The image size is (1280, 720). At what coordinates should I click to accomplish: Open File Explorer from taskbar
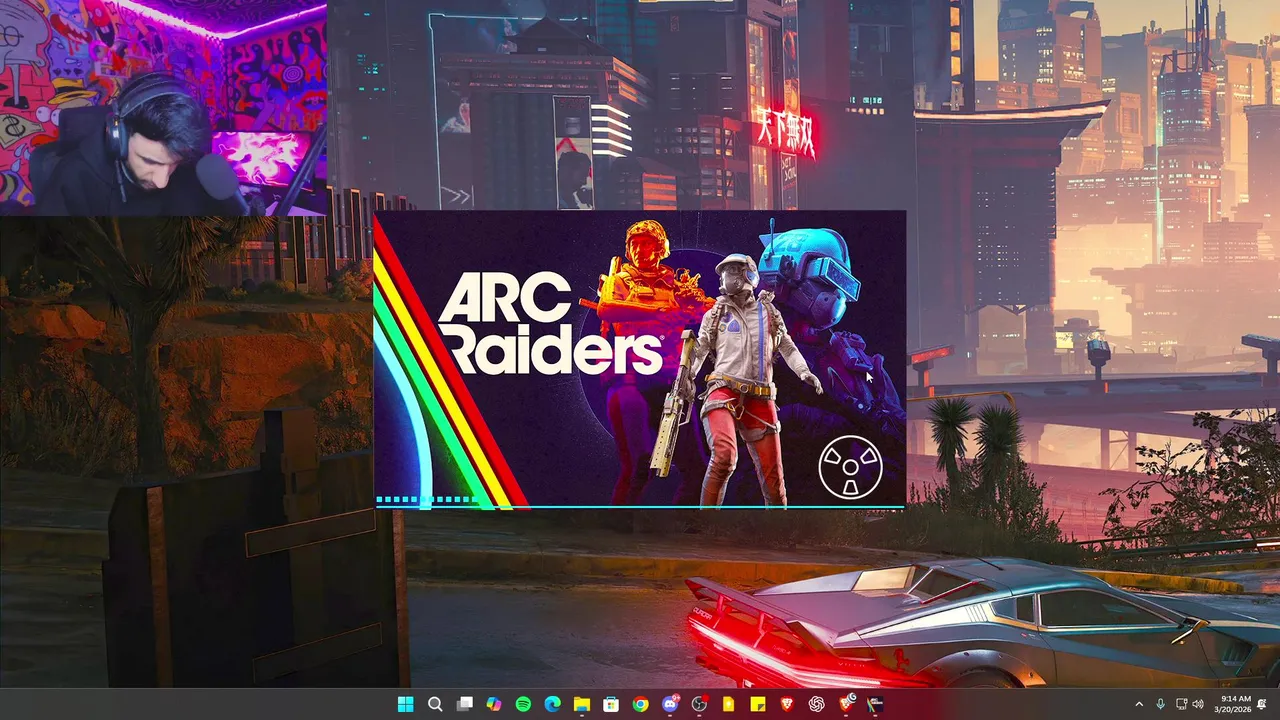click(x=582, y=704)
